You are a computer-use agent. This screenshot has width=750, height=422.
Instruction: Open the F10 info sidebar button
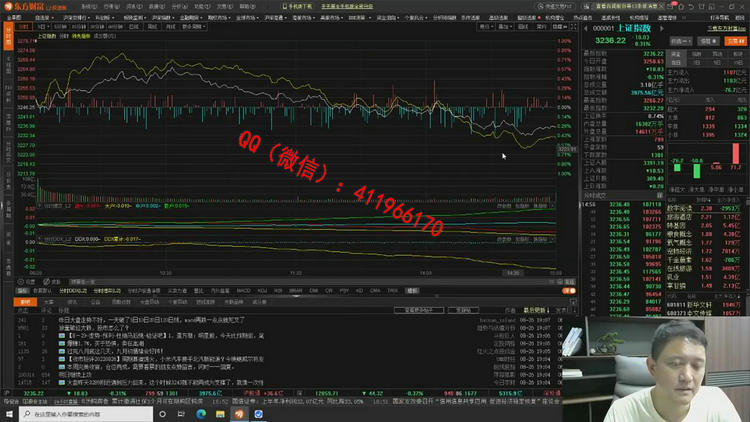8,94
